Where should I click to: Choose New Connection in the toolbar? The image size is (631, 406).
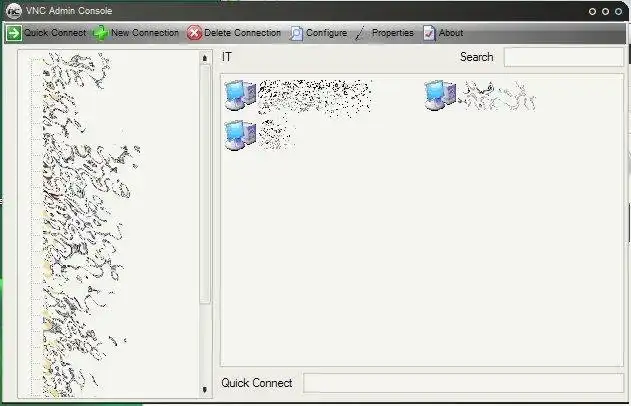point(145,33)
